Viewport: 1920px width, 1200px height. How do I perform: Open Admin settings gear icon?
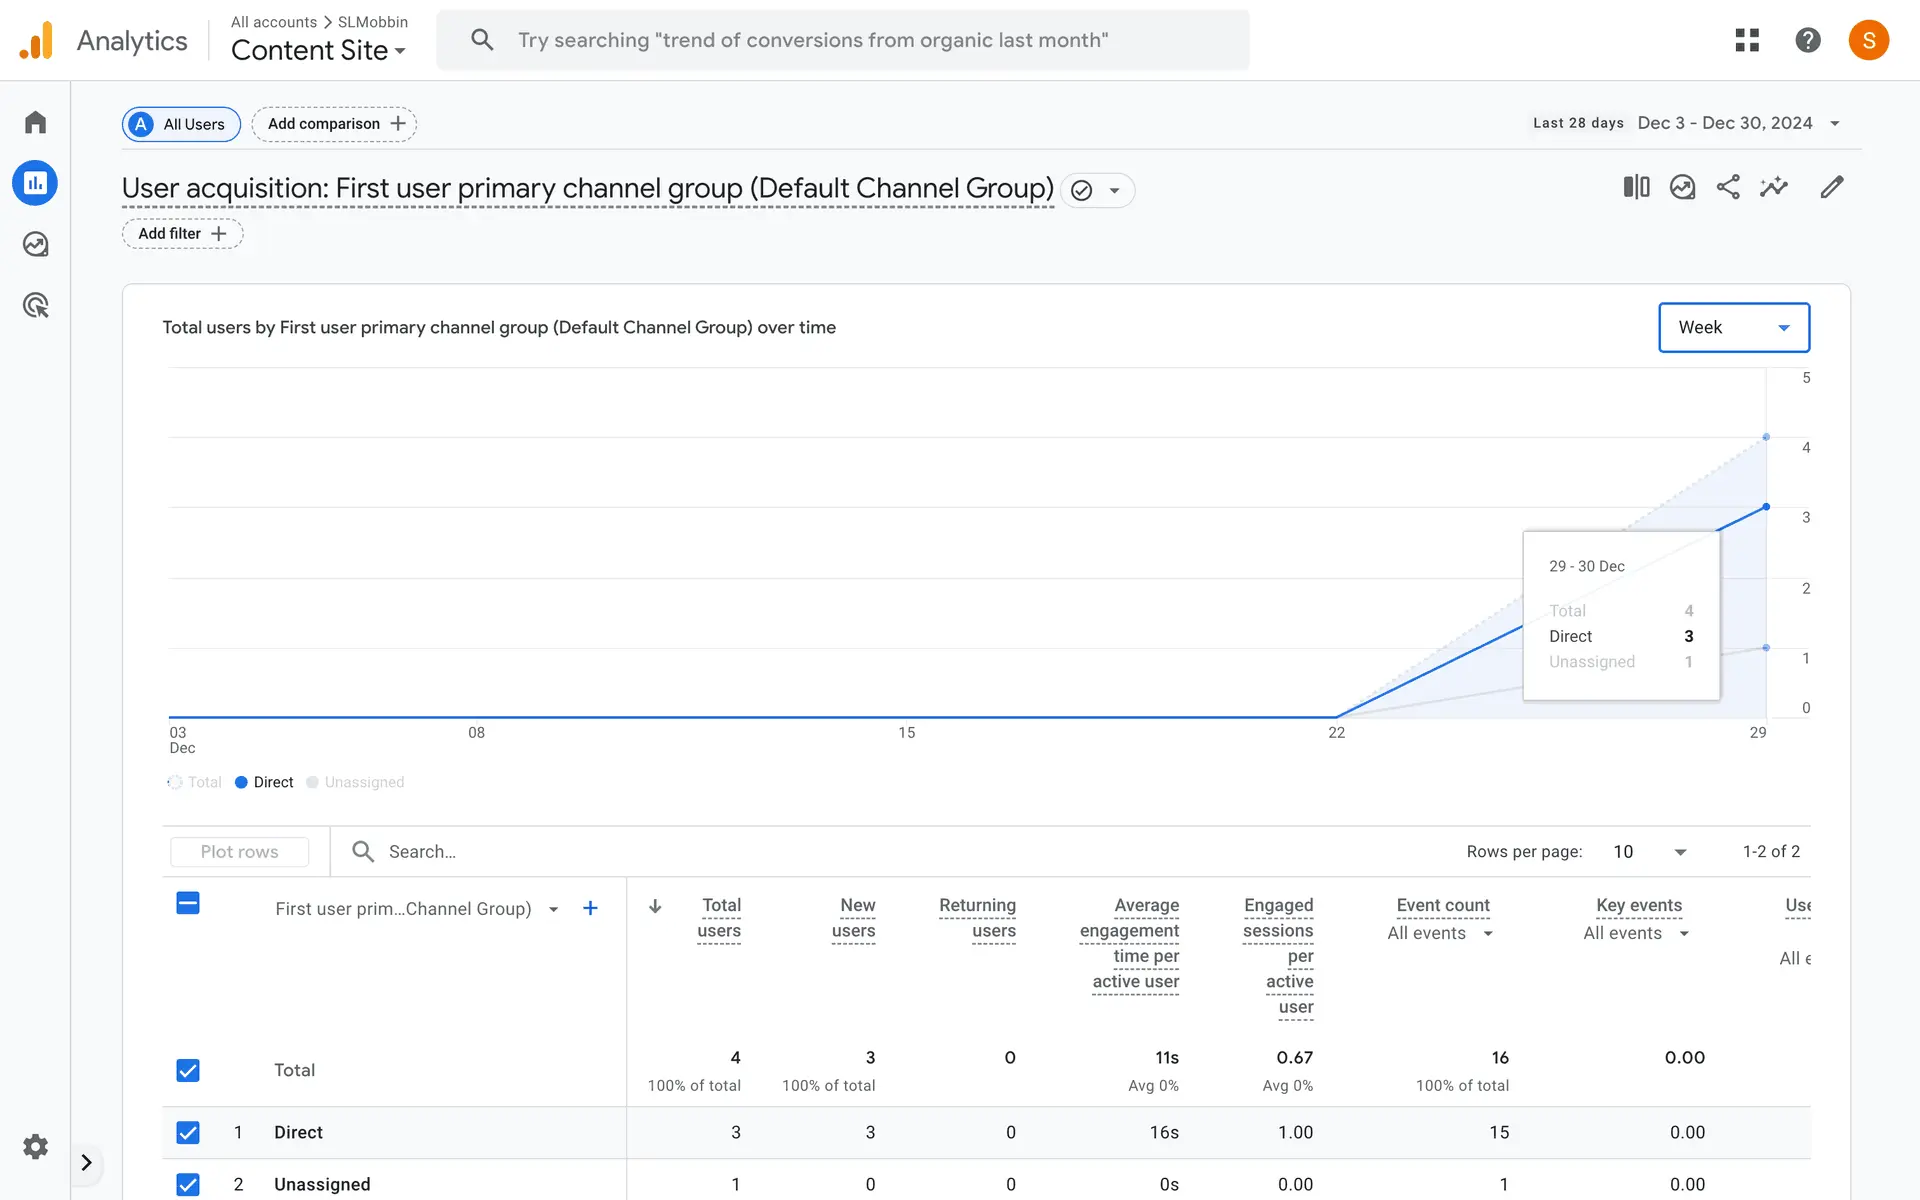pyautogui.click(x=35, y=1146)
